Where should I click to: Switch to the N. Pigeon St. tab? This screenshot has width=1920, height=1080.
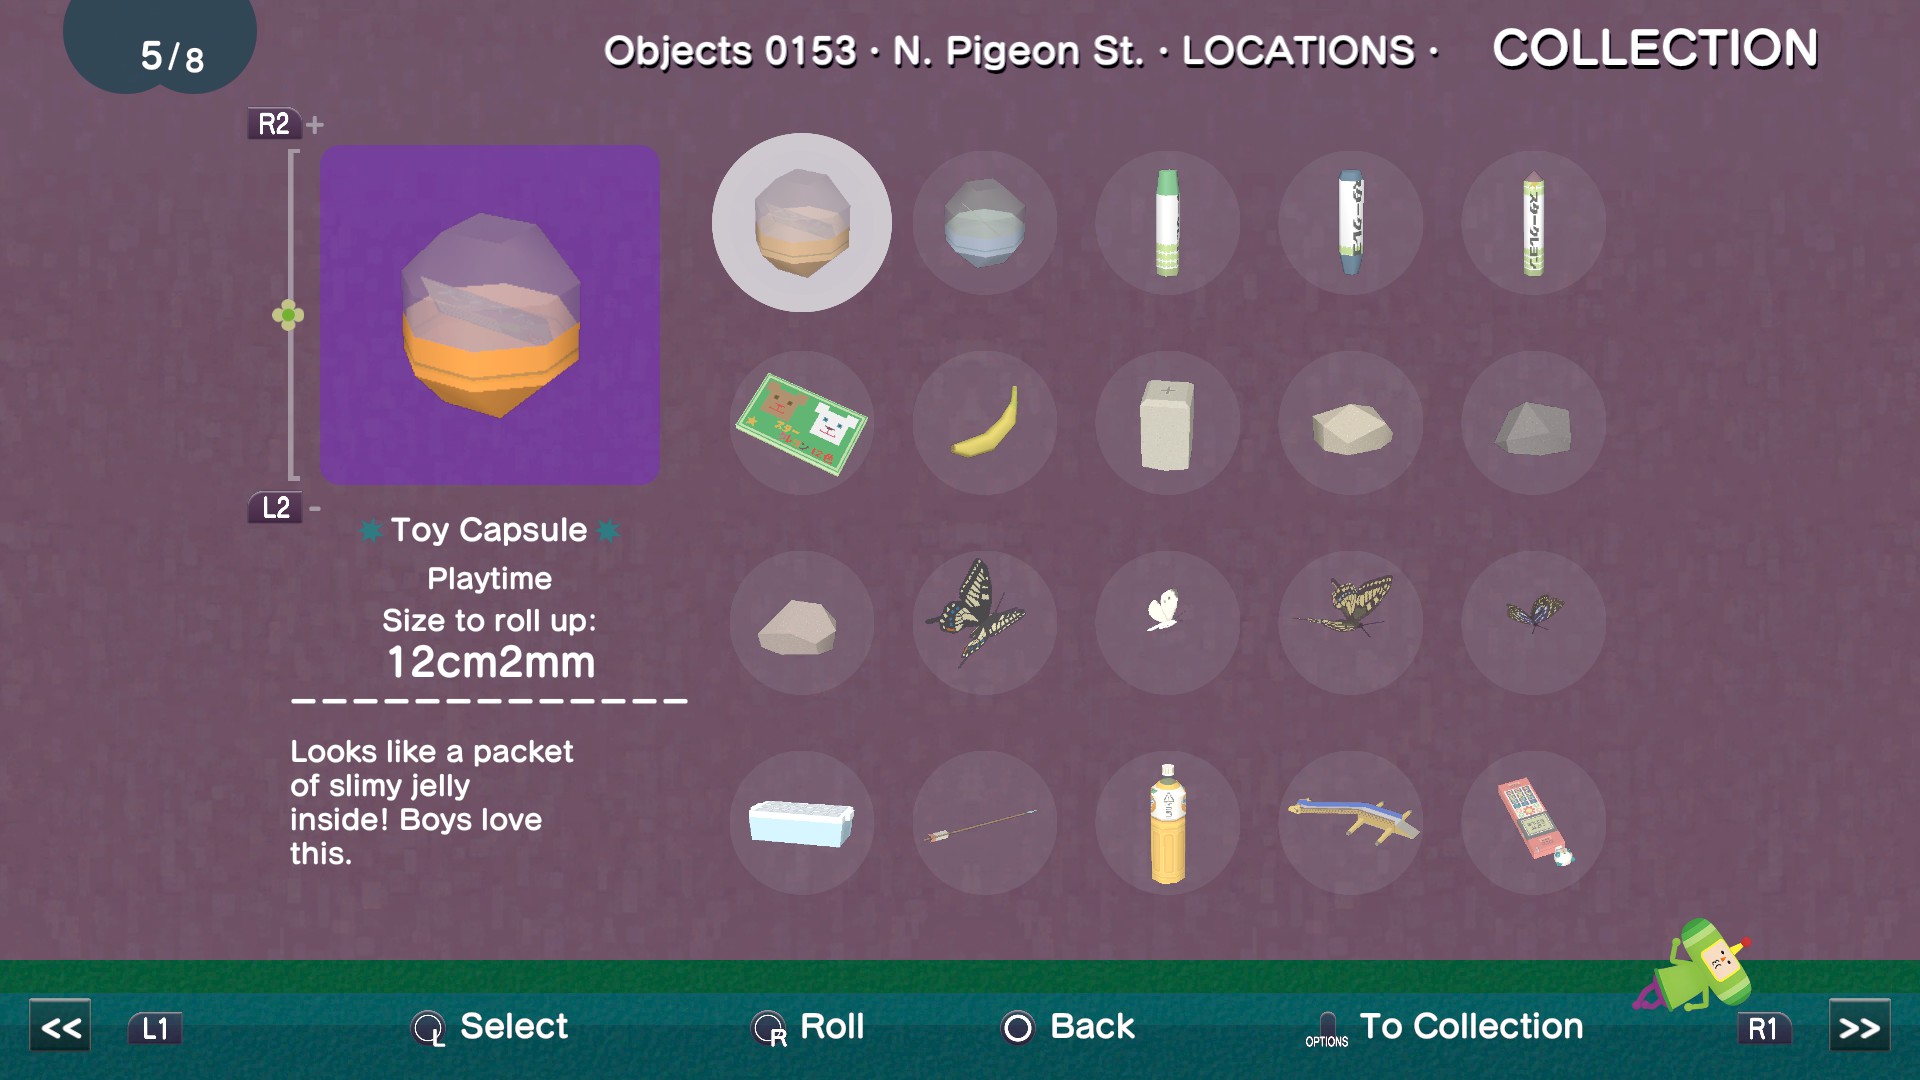(x=1017, y=50)
